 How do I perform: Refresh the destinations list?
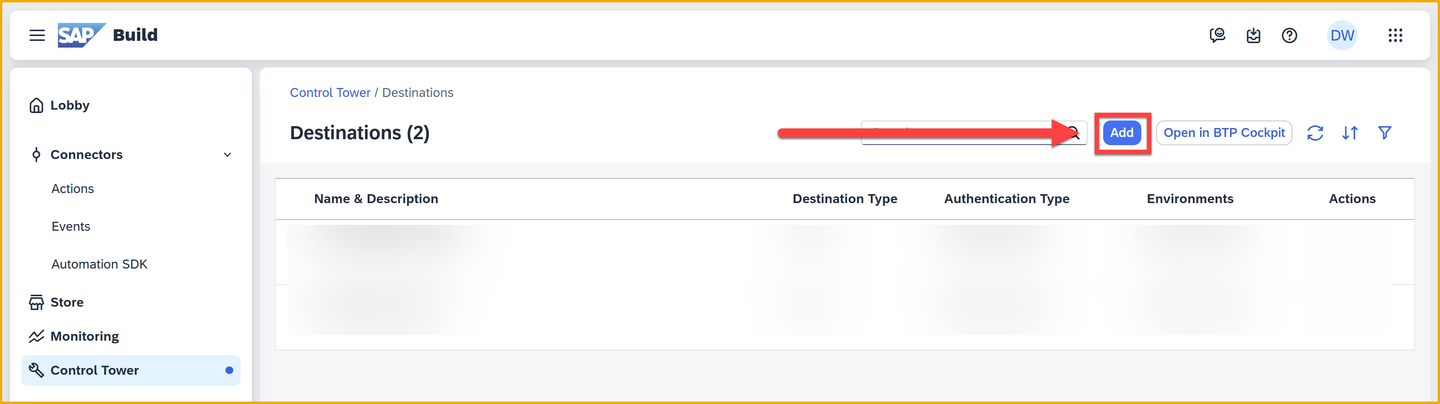1315,133
